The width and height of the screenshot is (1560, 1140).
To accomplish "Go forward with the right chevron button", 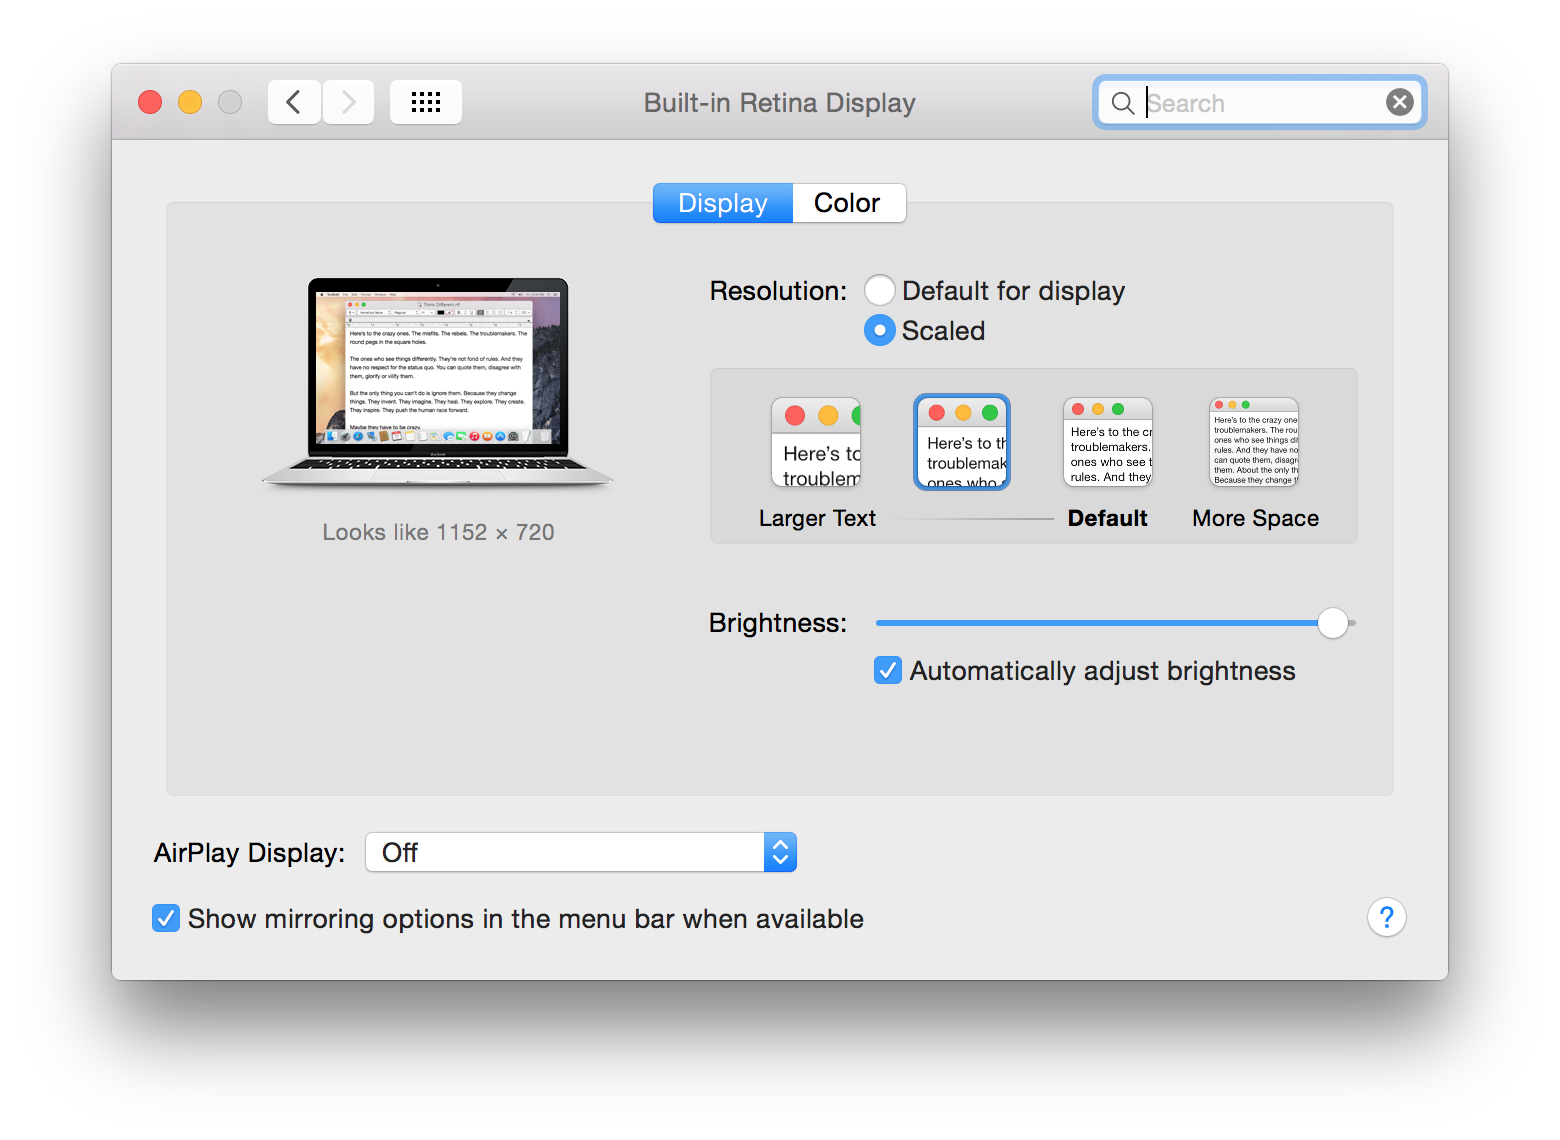I will click(348, 102).
